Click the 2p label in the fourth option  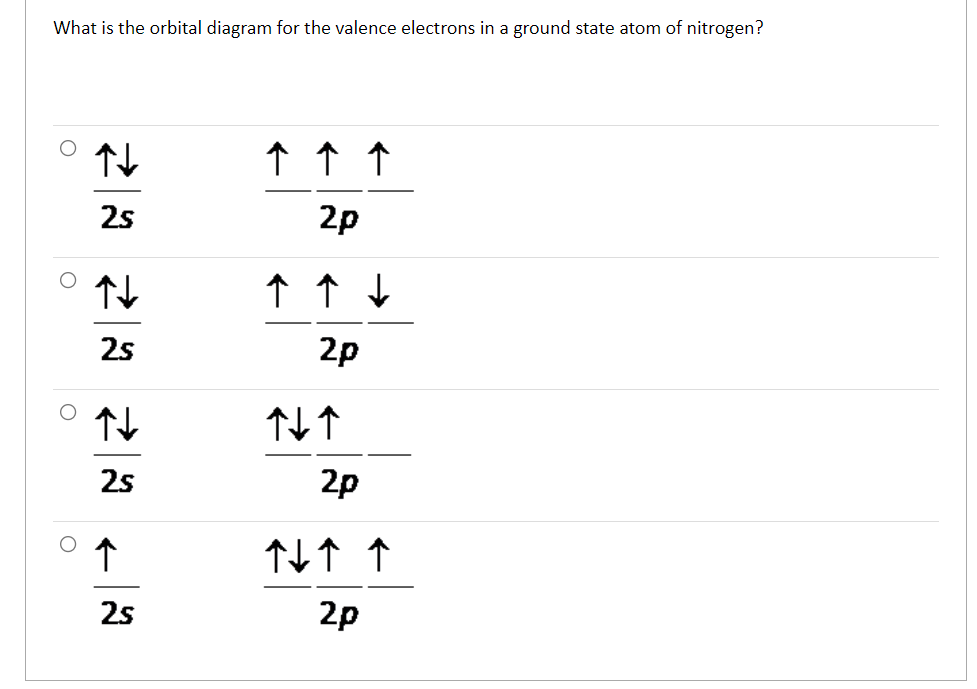coord(339,612)
